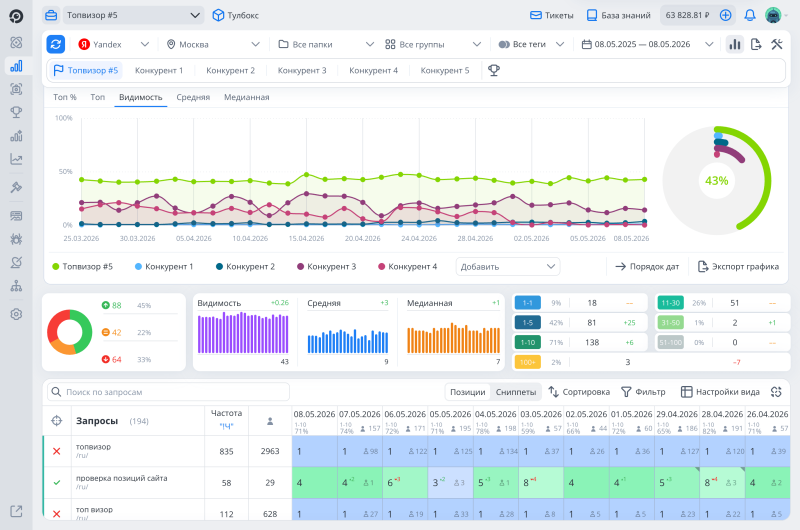Screen dimensions: 800x530
Task: Open the positions bar-chart sidebar icon
Action: pos(16,66)
